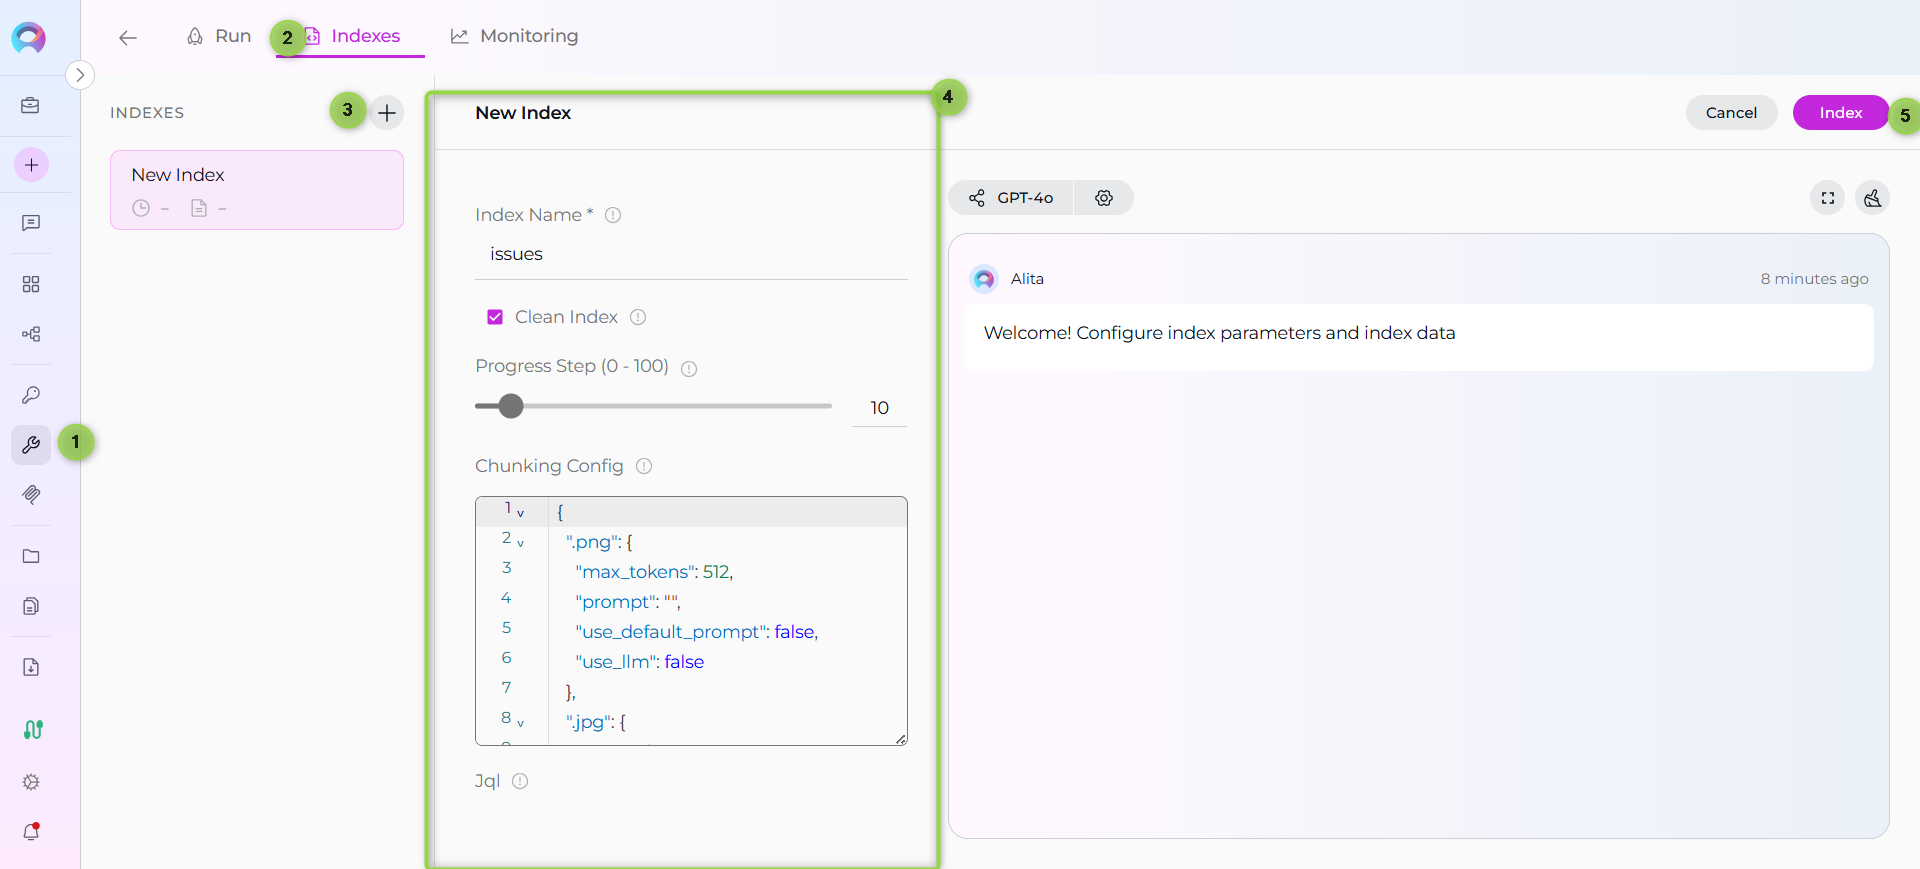Click the clear chat broom icon
This screenshot has height=869, width=1920.
pyautogui.click(x=1872, y=198)
